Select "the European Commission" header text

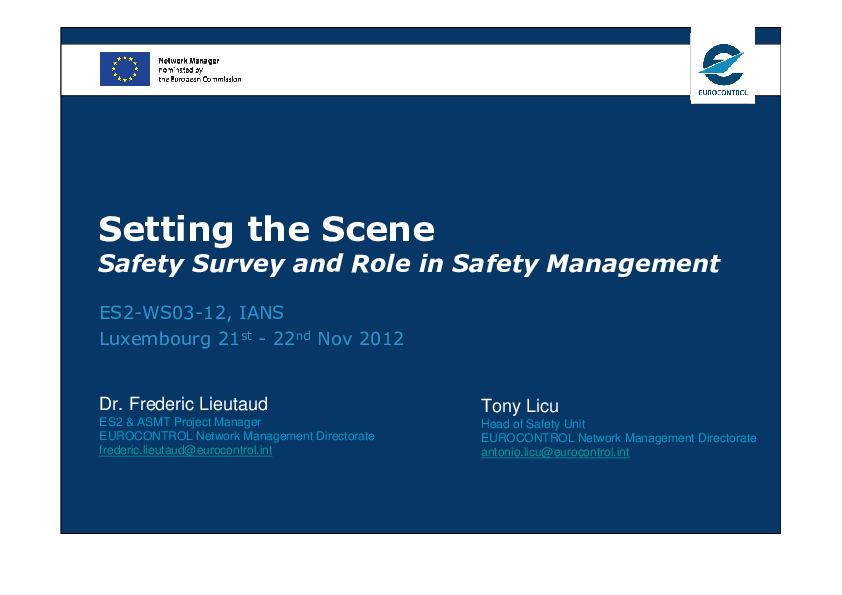(x=200, y=79)
